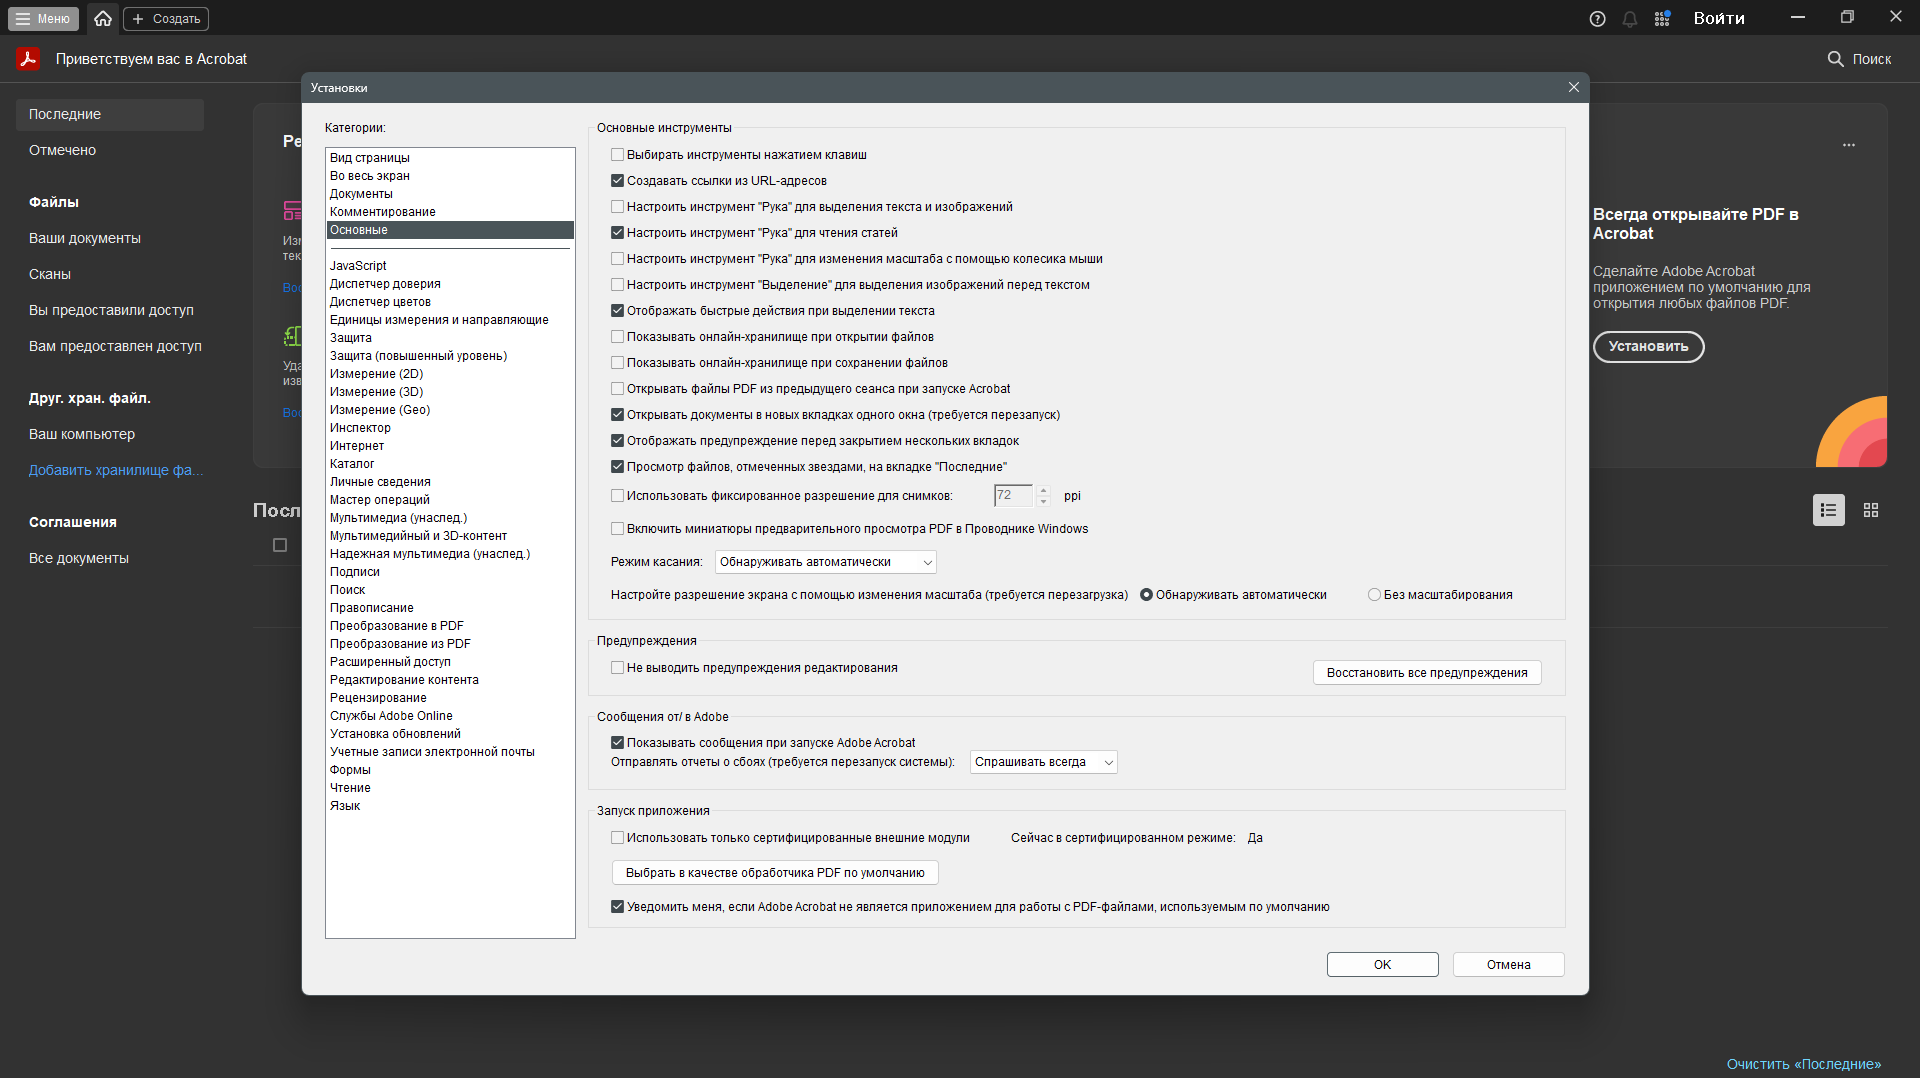The image size is (1920, 1080).
Task: Check 'Использовать фиксированное разрешение для снимков'
Action: pos(617,495)
